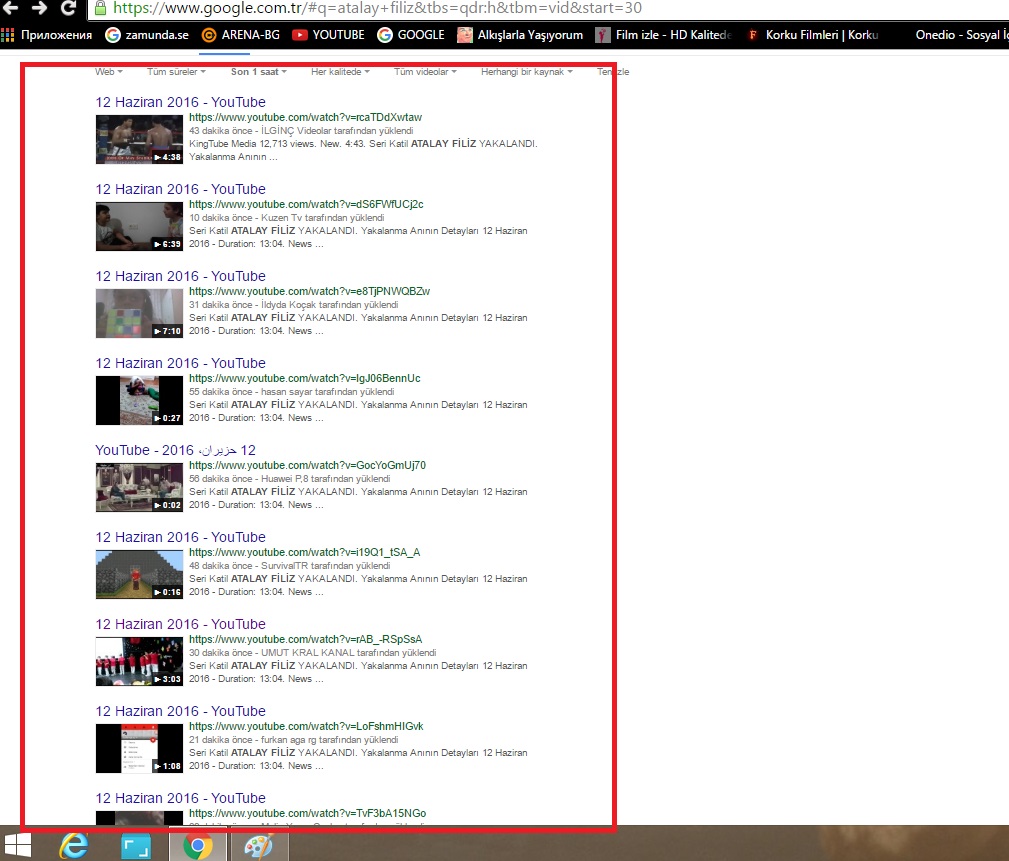Open the video result uploaded by furkan aga rg
Viewport: 1009px width, 861px height.
tap(180, 711)
